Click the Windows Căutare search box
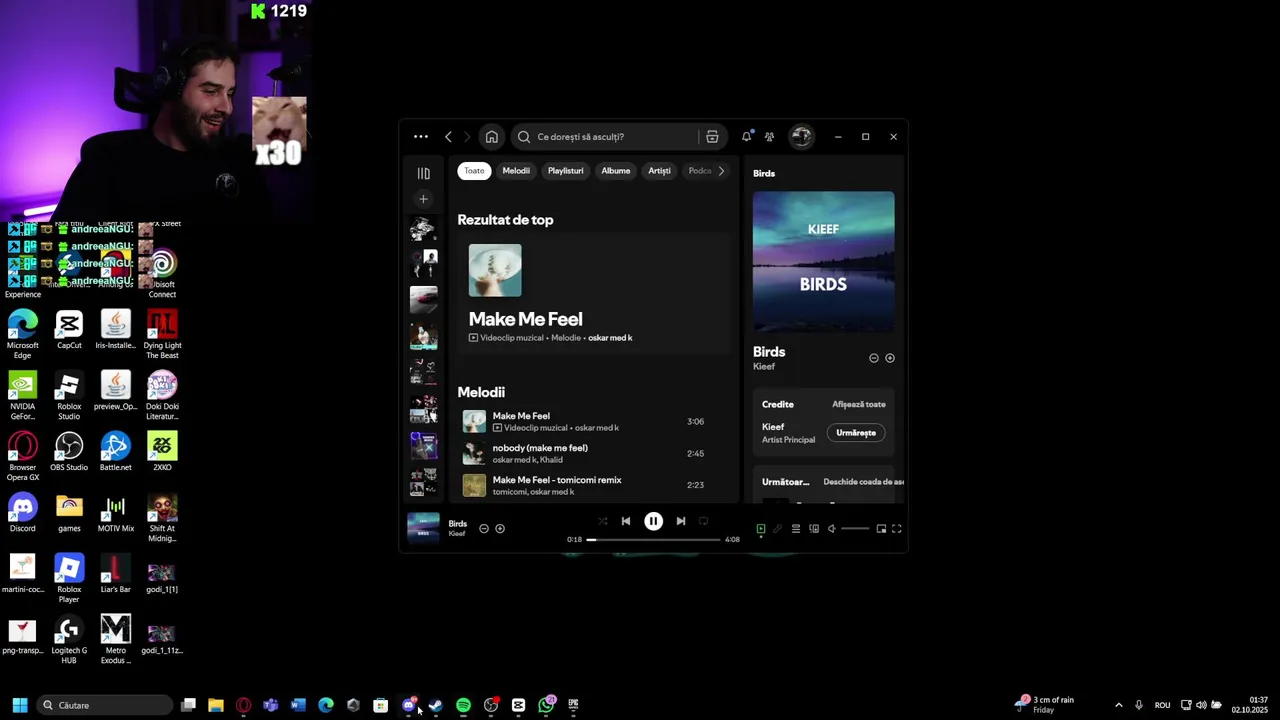Screen dimensions: 1280x720 pos(103,705)
